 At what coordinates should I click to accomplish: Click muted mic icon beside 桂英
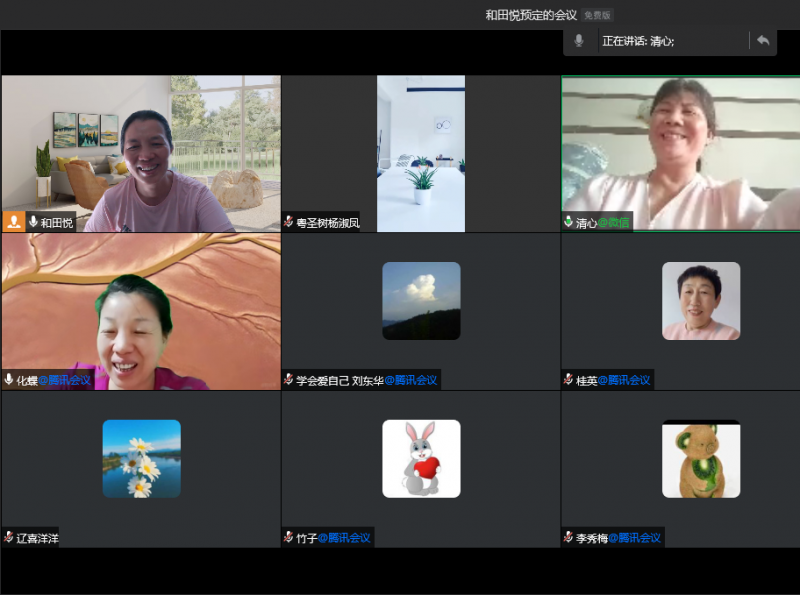point(569,380)
